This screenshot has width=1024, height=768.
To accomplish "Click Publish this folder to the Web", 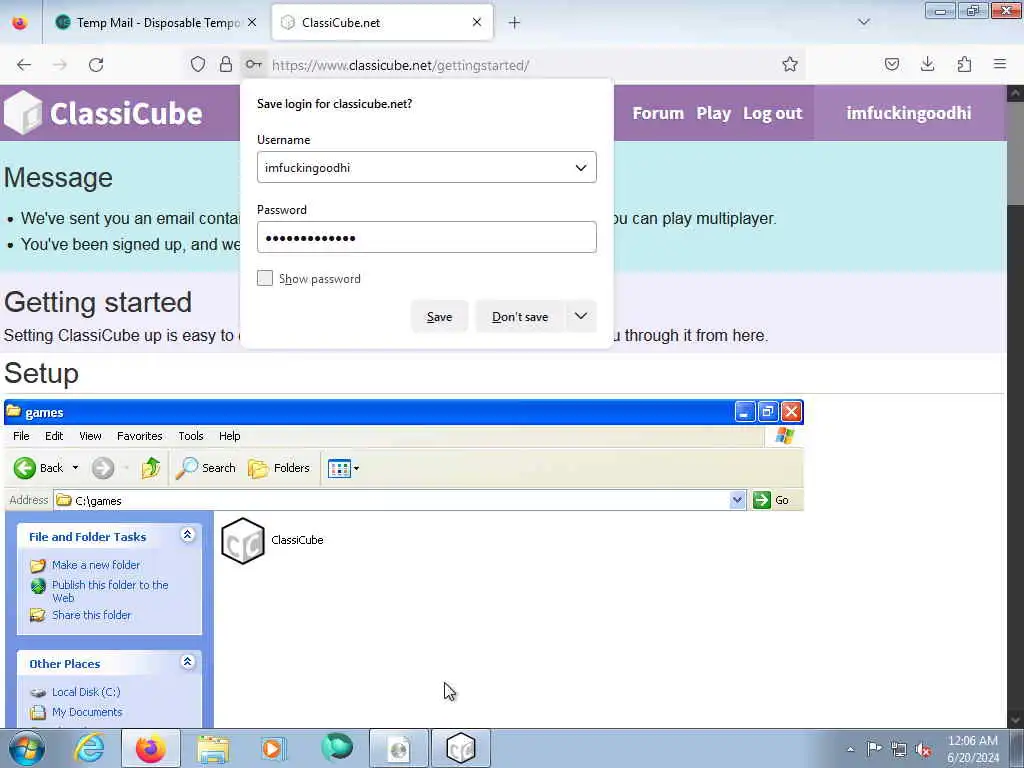I will pos(110,591).
